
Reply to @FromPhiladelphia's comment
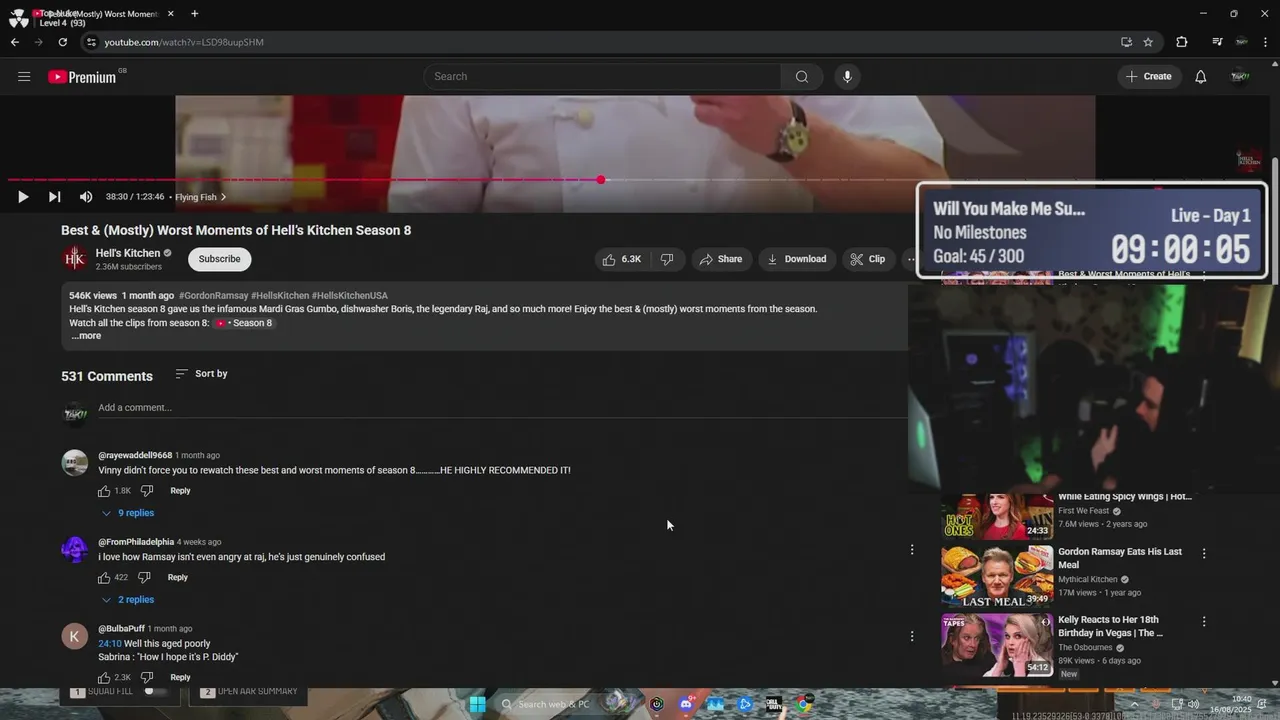pos(177,578)
